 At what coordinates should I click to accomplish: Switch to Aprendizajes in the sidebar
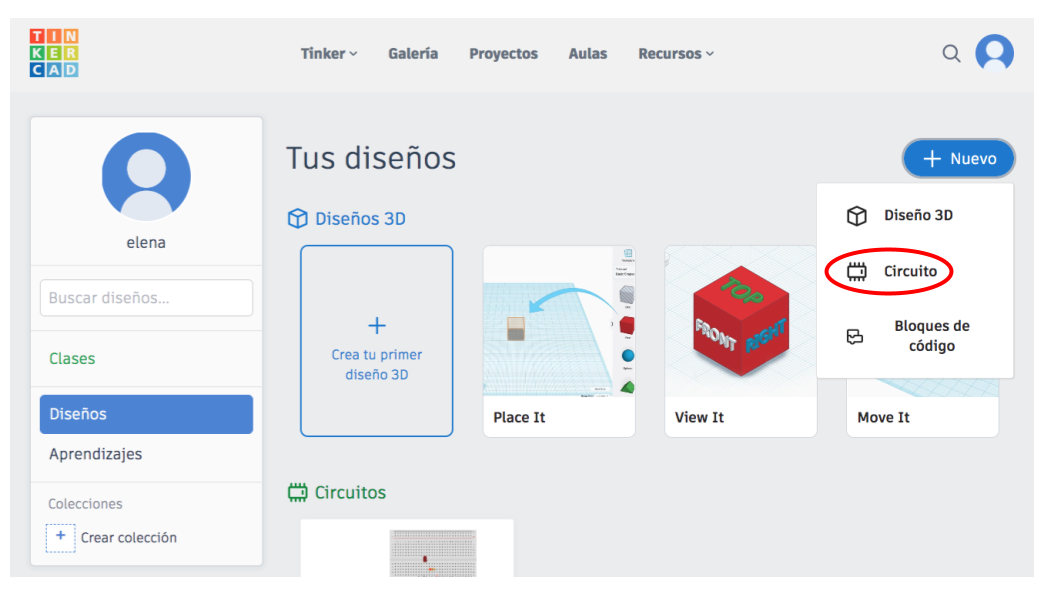pyautogui.click(x=95, y=454)
